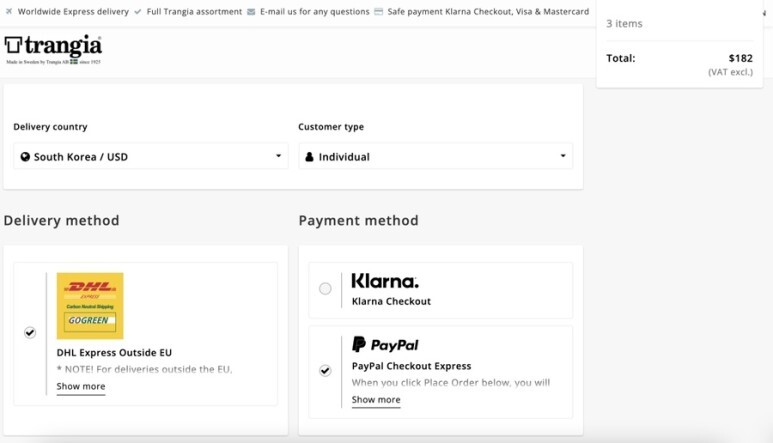Click 'Worldwide Express delivery' text

click(73, 11)
